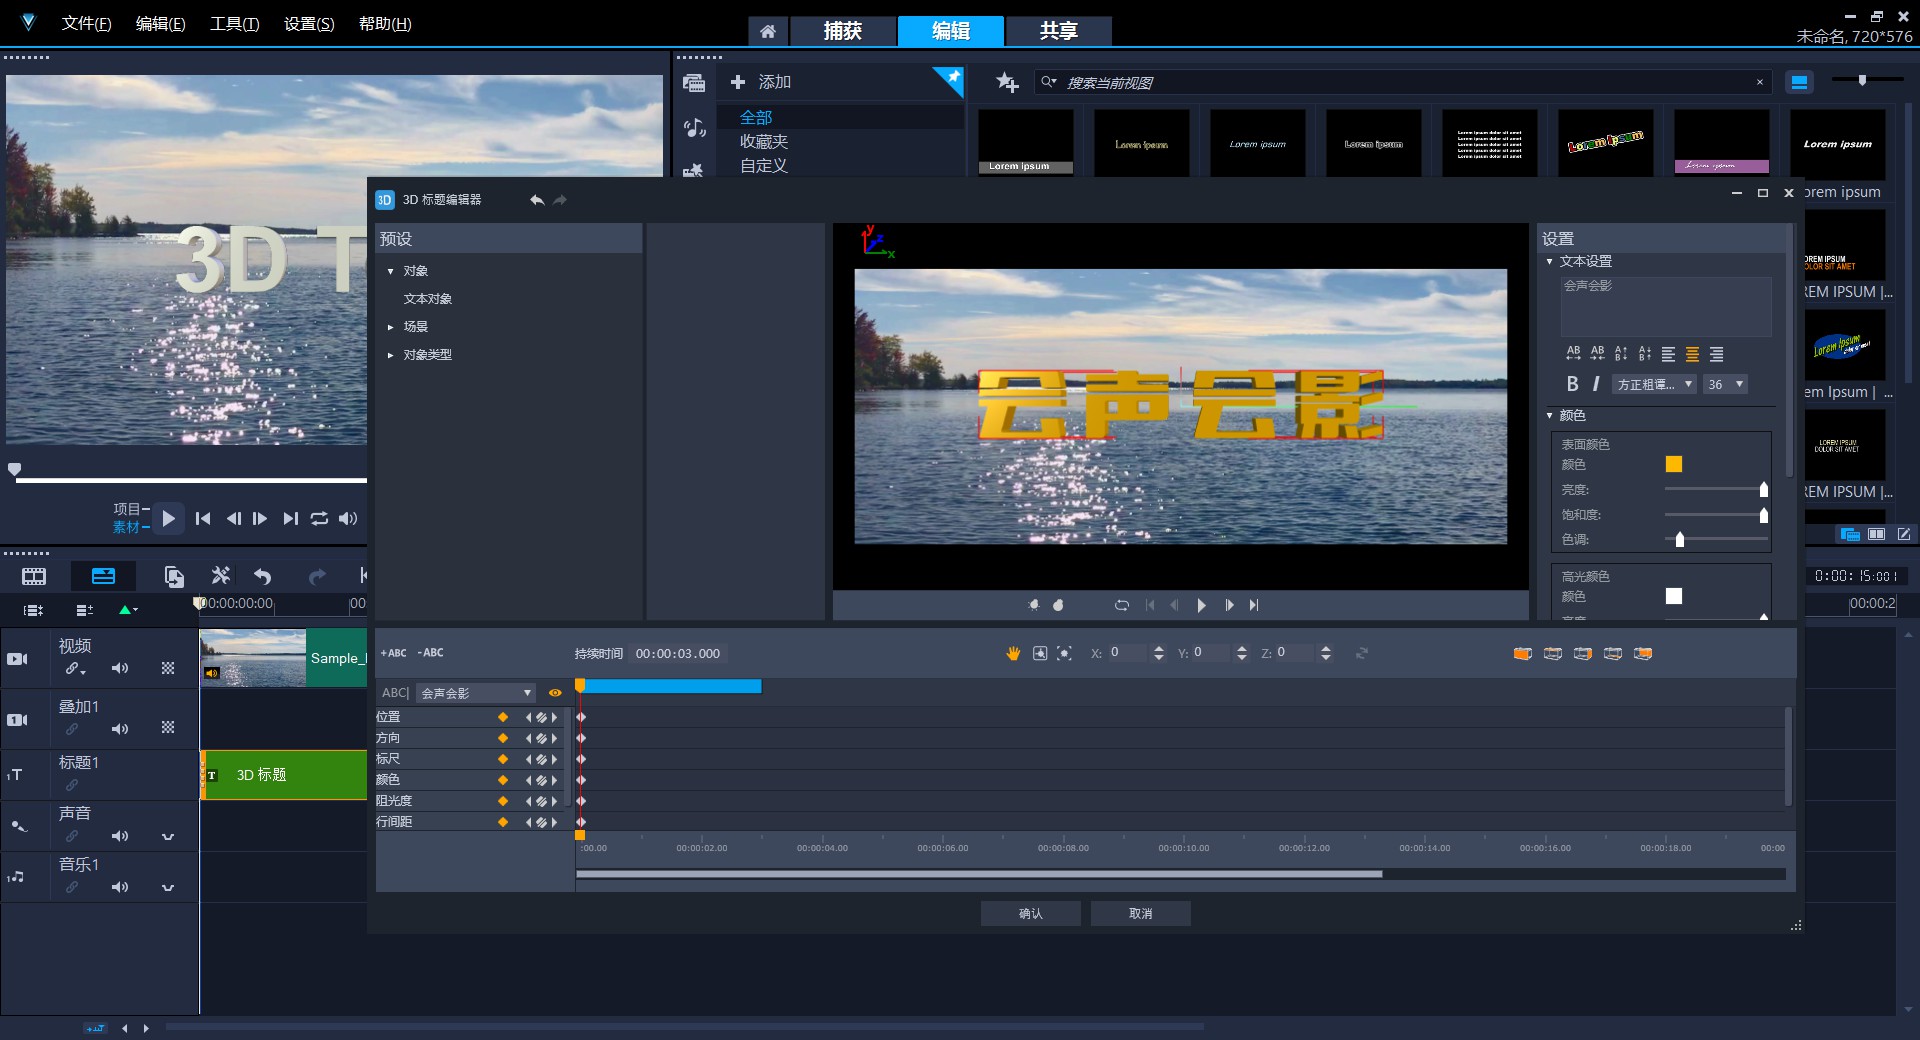Viewport: 1920px width, 1040px height.
Task: Open the 编辑(E) menu in menu bar
Action: (160, 24)
